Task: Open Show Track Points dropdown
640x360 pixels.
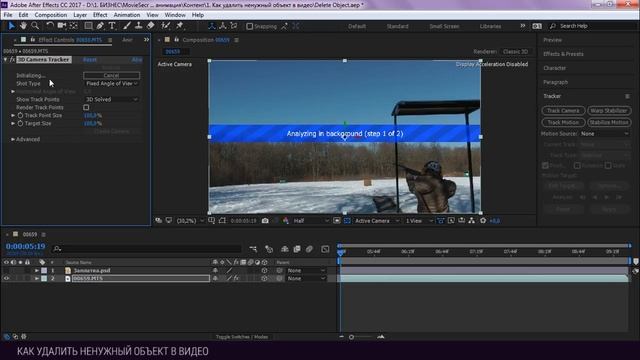Action: 111,99
